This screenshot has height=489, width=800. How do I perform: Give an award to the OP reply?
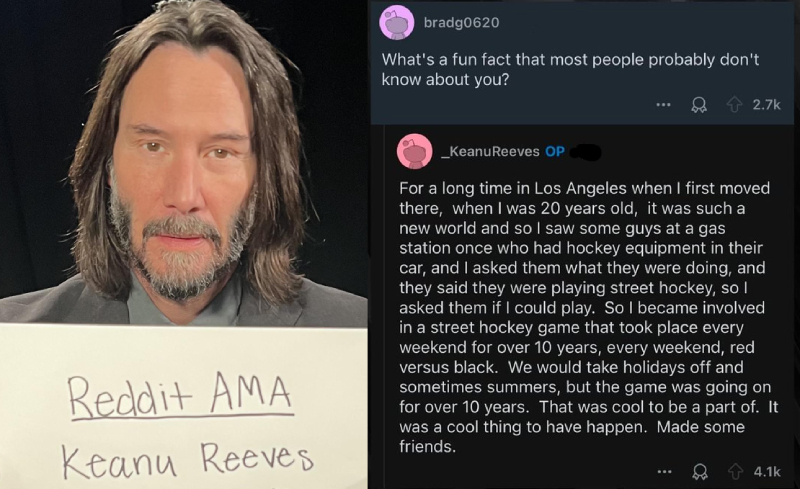pos(700,472)
